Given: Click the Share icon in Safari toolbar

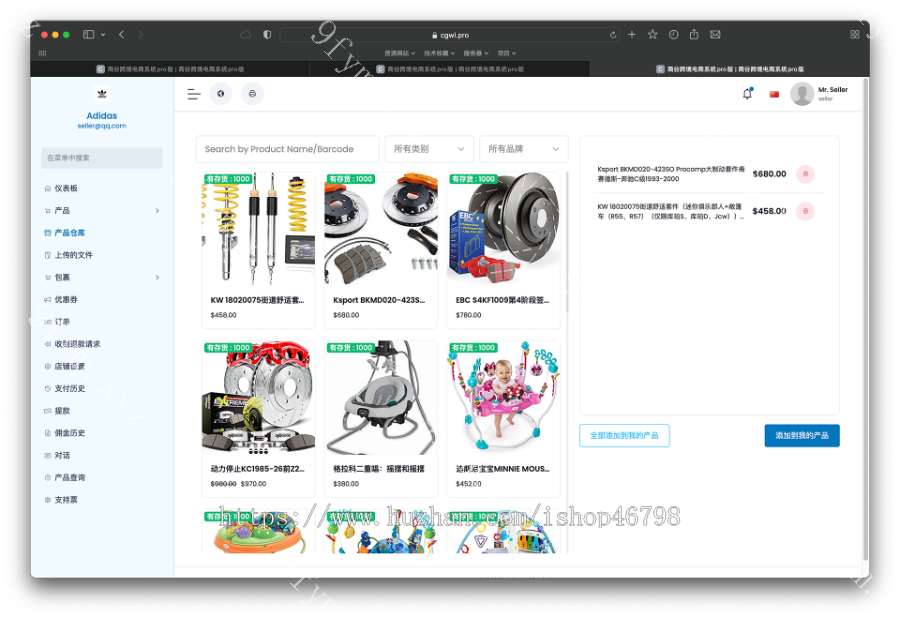Looking at the screenshot, I should (x=694, y=34).
